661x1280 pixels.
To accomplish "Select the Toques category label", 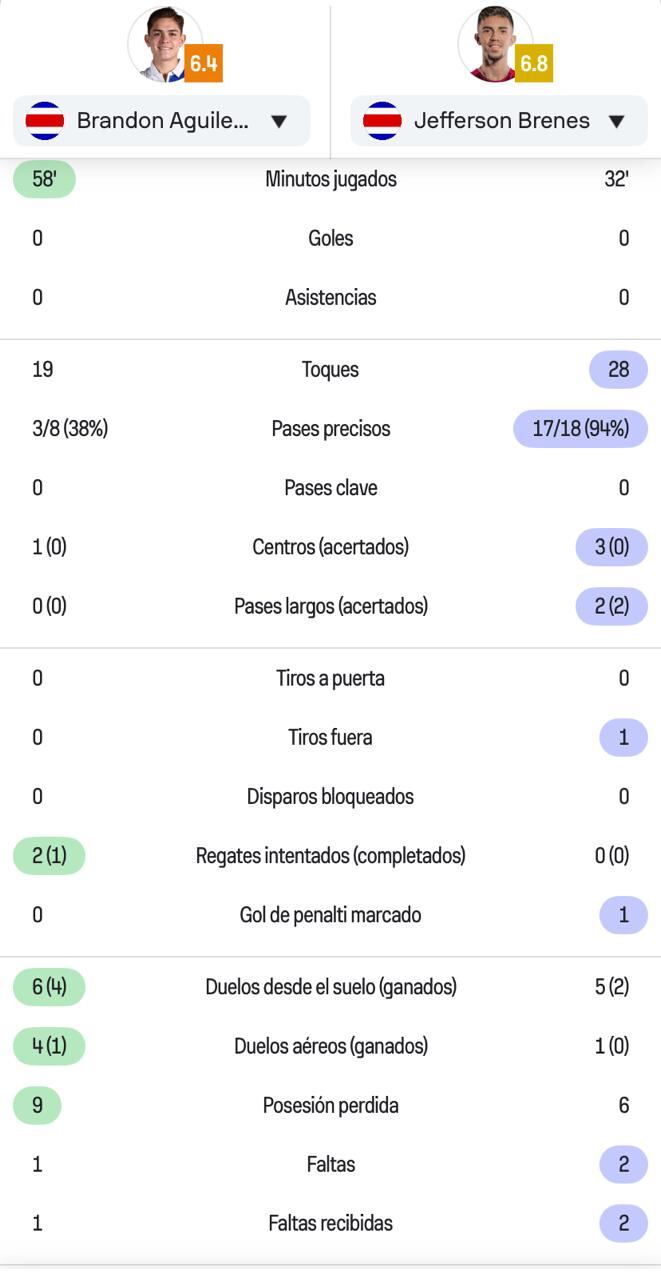I will [330, 369].
